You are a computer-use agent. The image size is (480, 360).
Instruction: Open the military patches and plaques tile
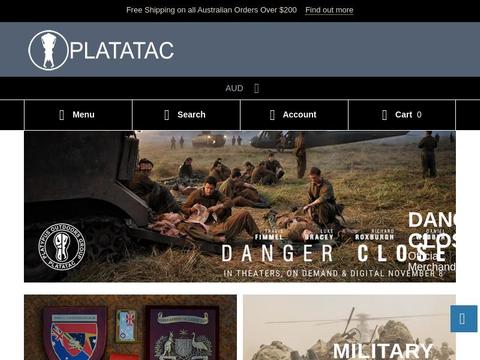130,327
